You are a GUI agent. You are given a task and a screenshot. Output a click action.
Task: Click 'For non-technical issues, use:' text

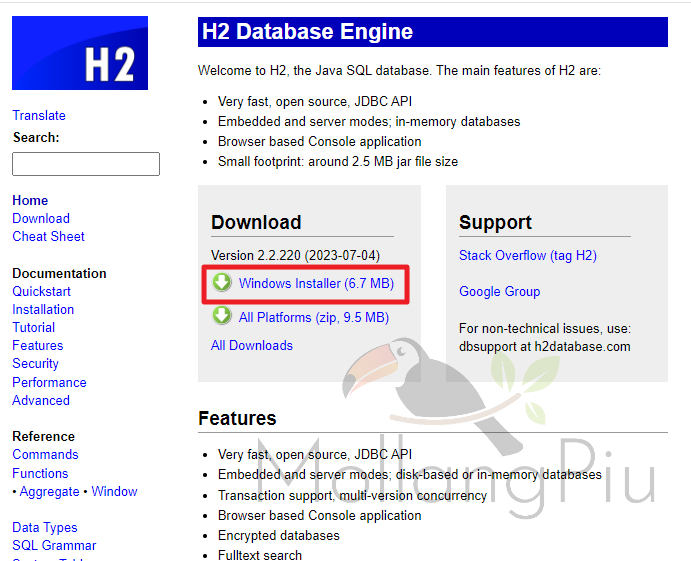[x=545, y=328]
